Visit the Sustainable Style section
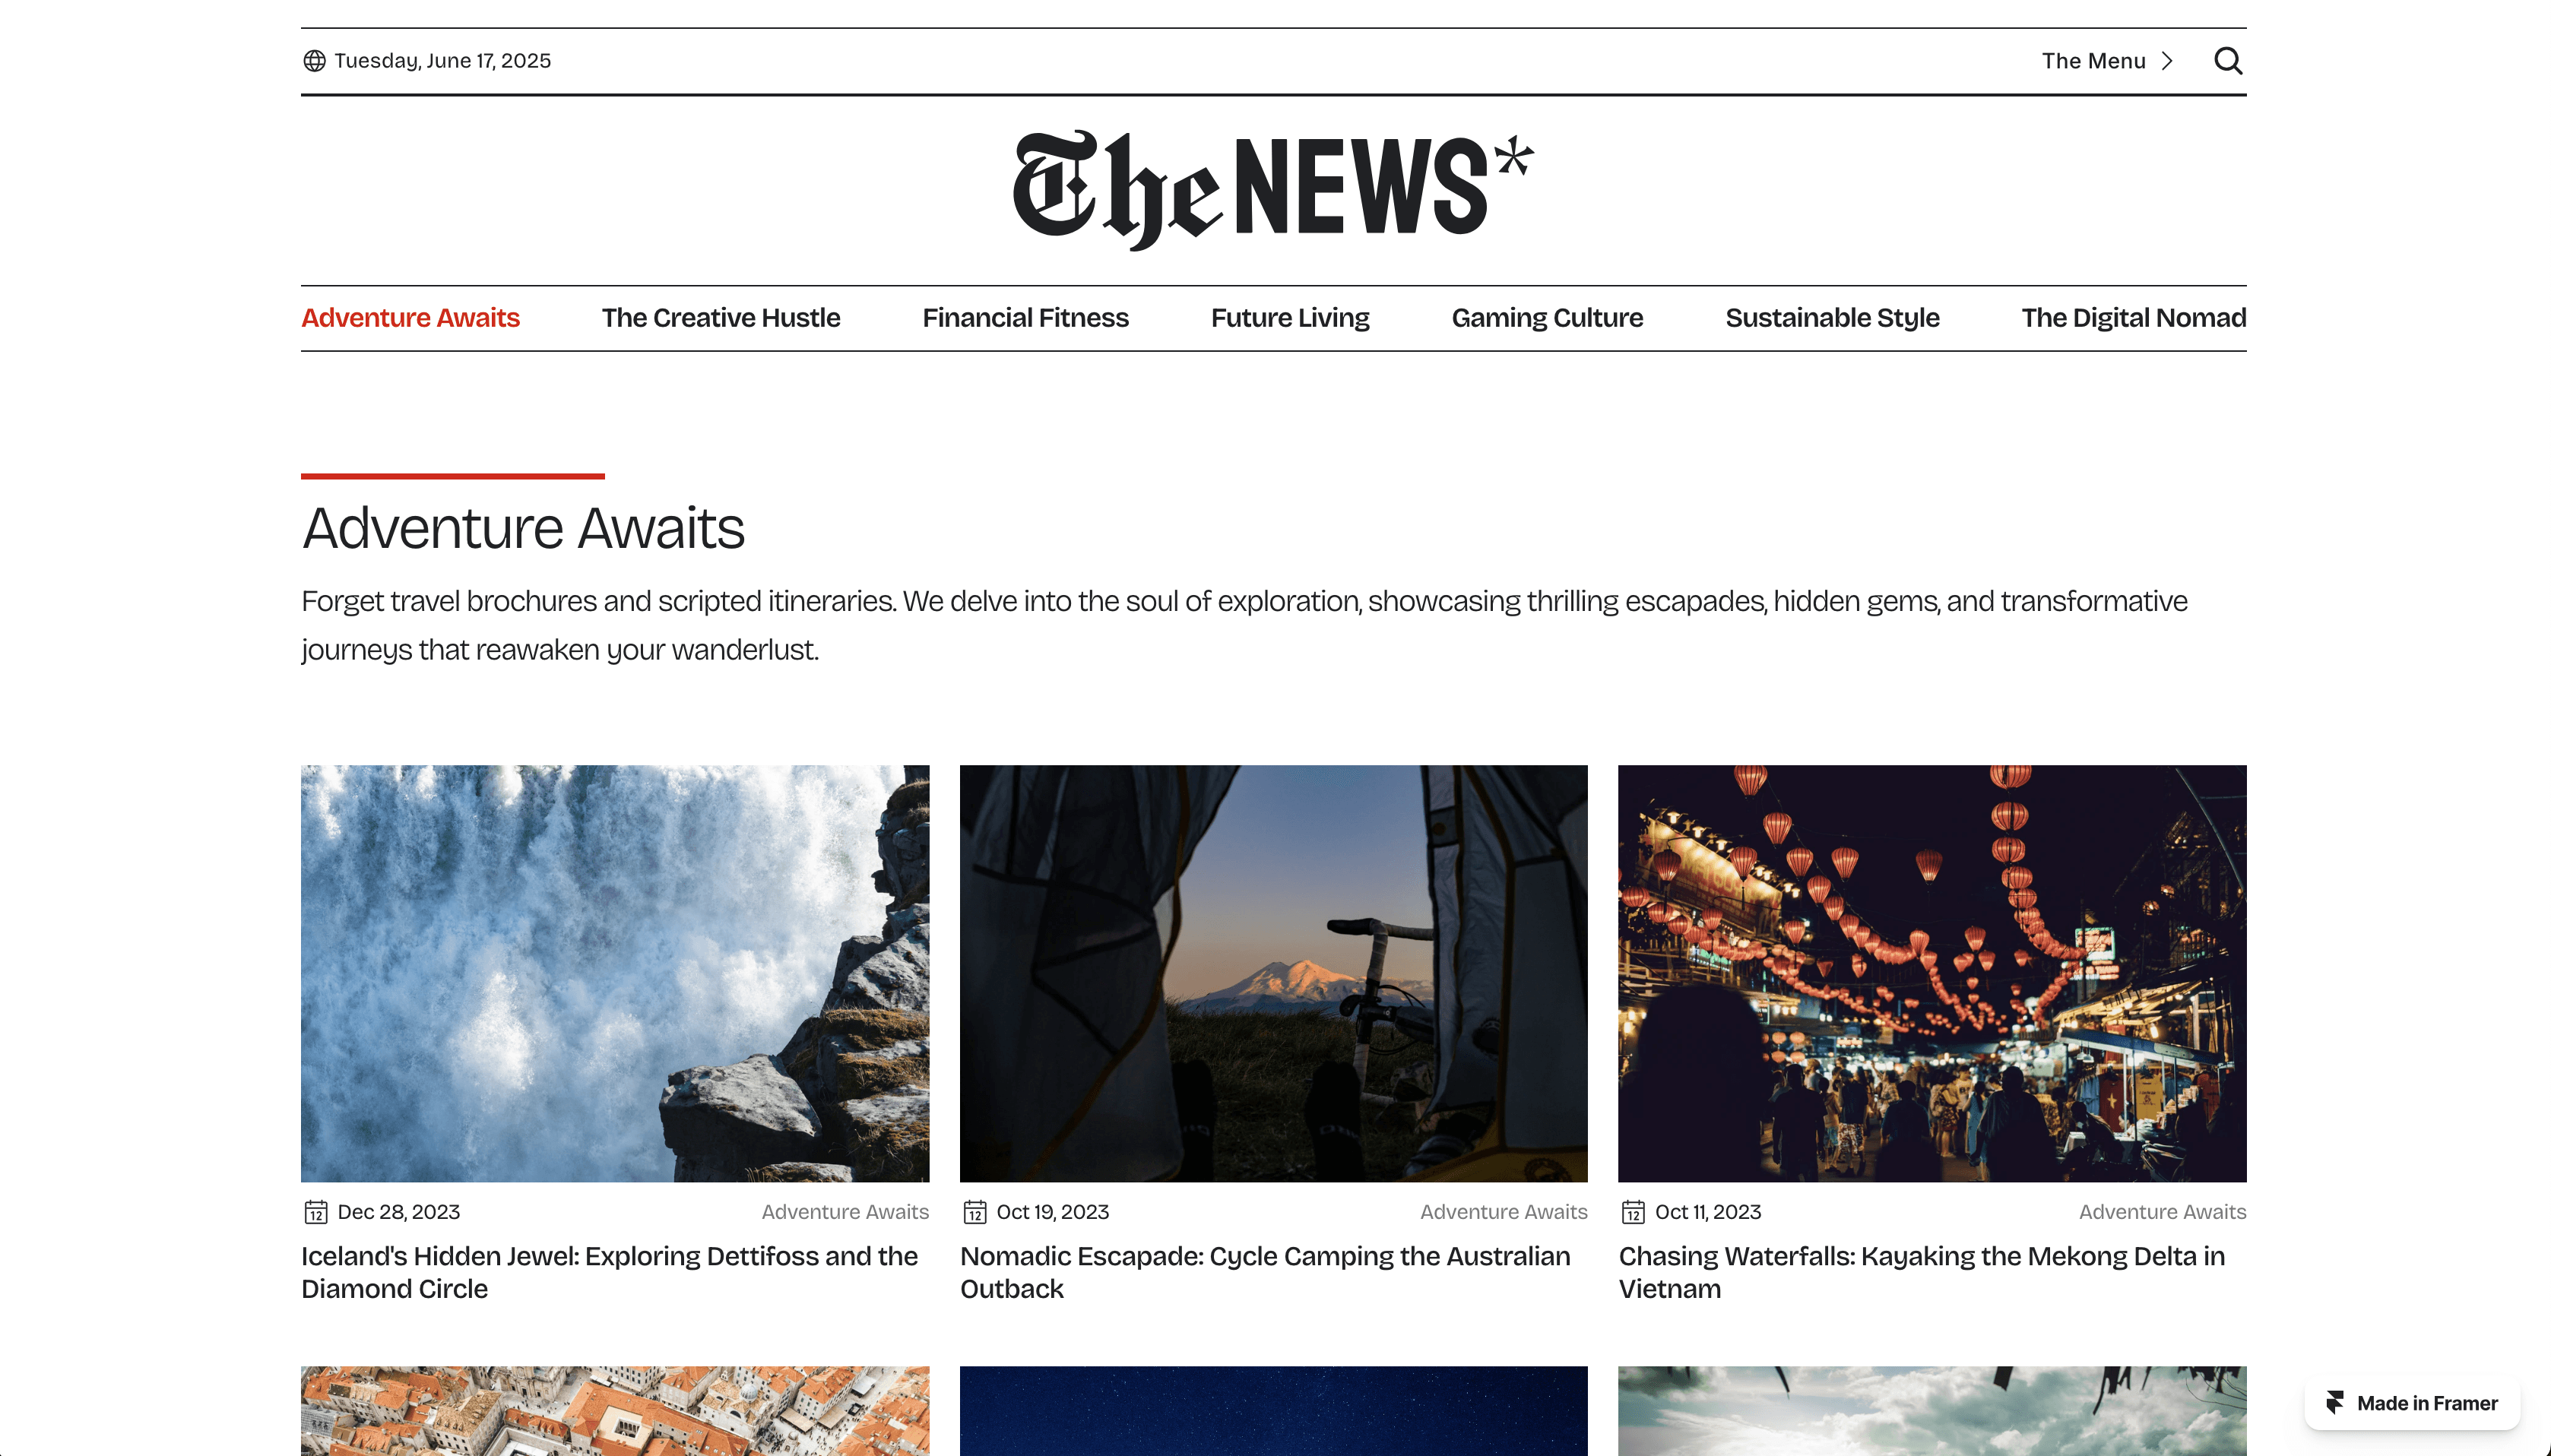This screenshot has height=1456, width=2551. [1832, 318]
